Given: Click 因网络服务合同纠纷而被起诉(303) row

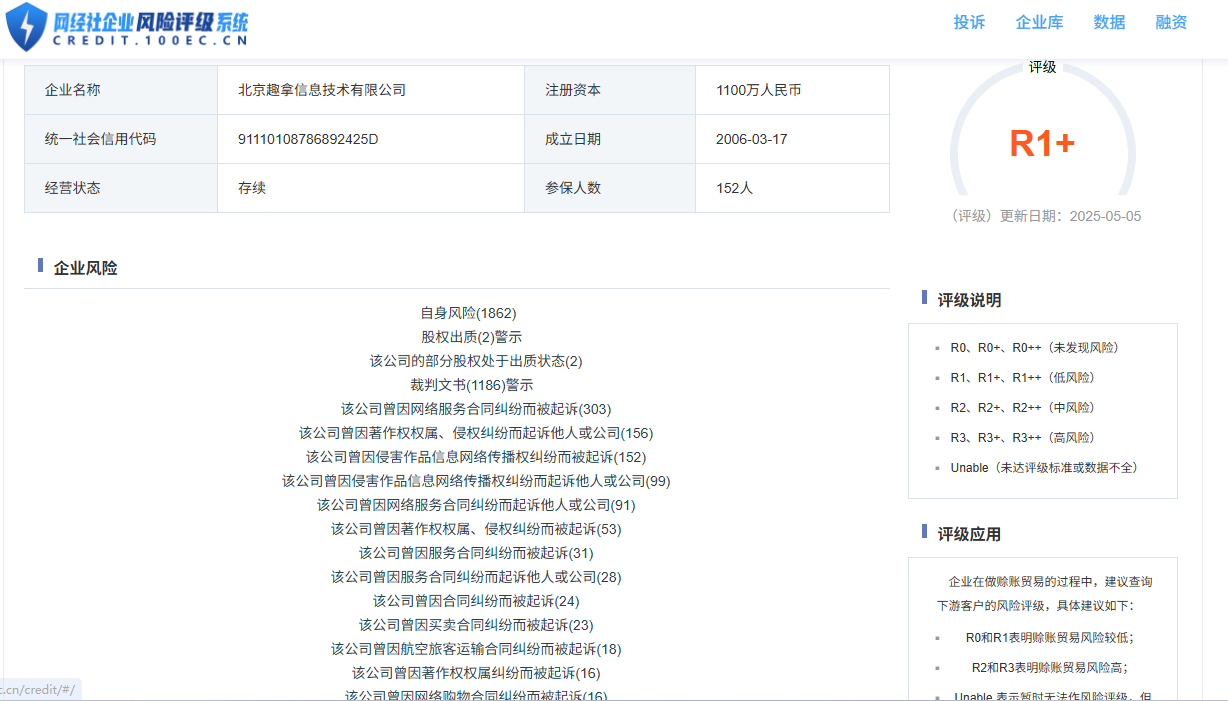Looking at the screenshot, I should point(476,409).
